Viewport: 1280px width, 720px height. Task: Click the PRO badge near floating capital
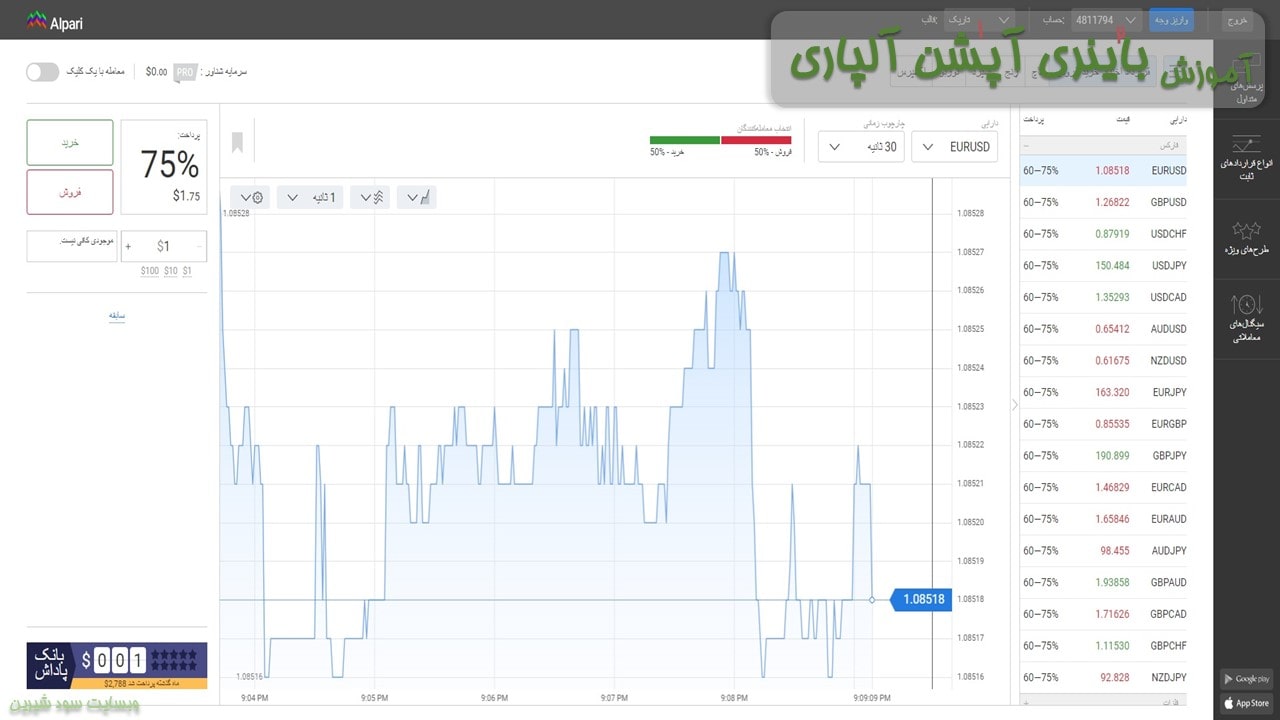click(x=185, y=72)
